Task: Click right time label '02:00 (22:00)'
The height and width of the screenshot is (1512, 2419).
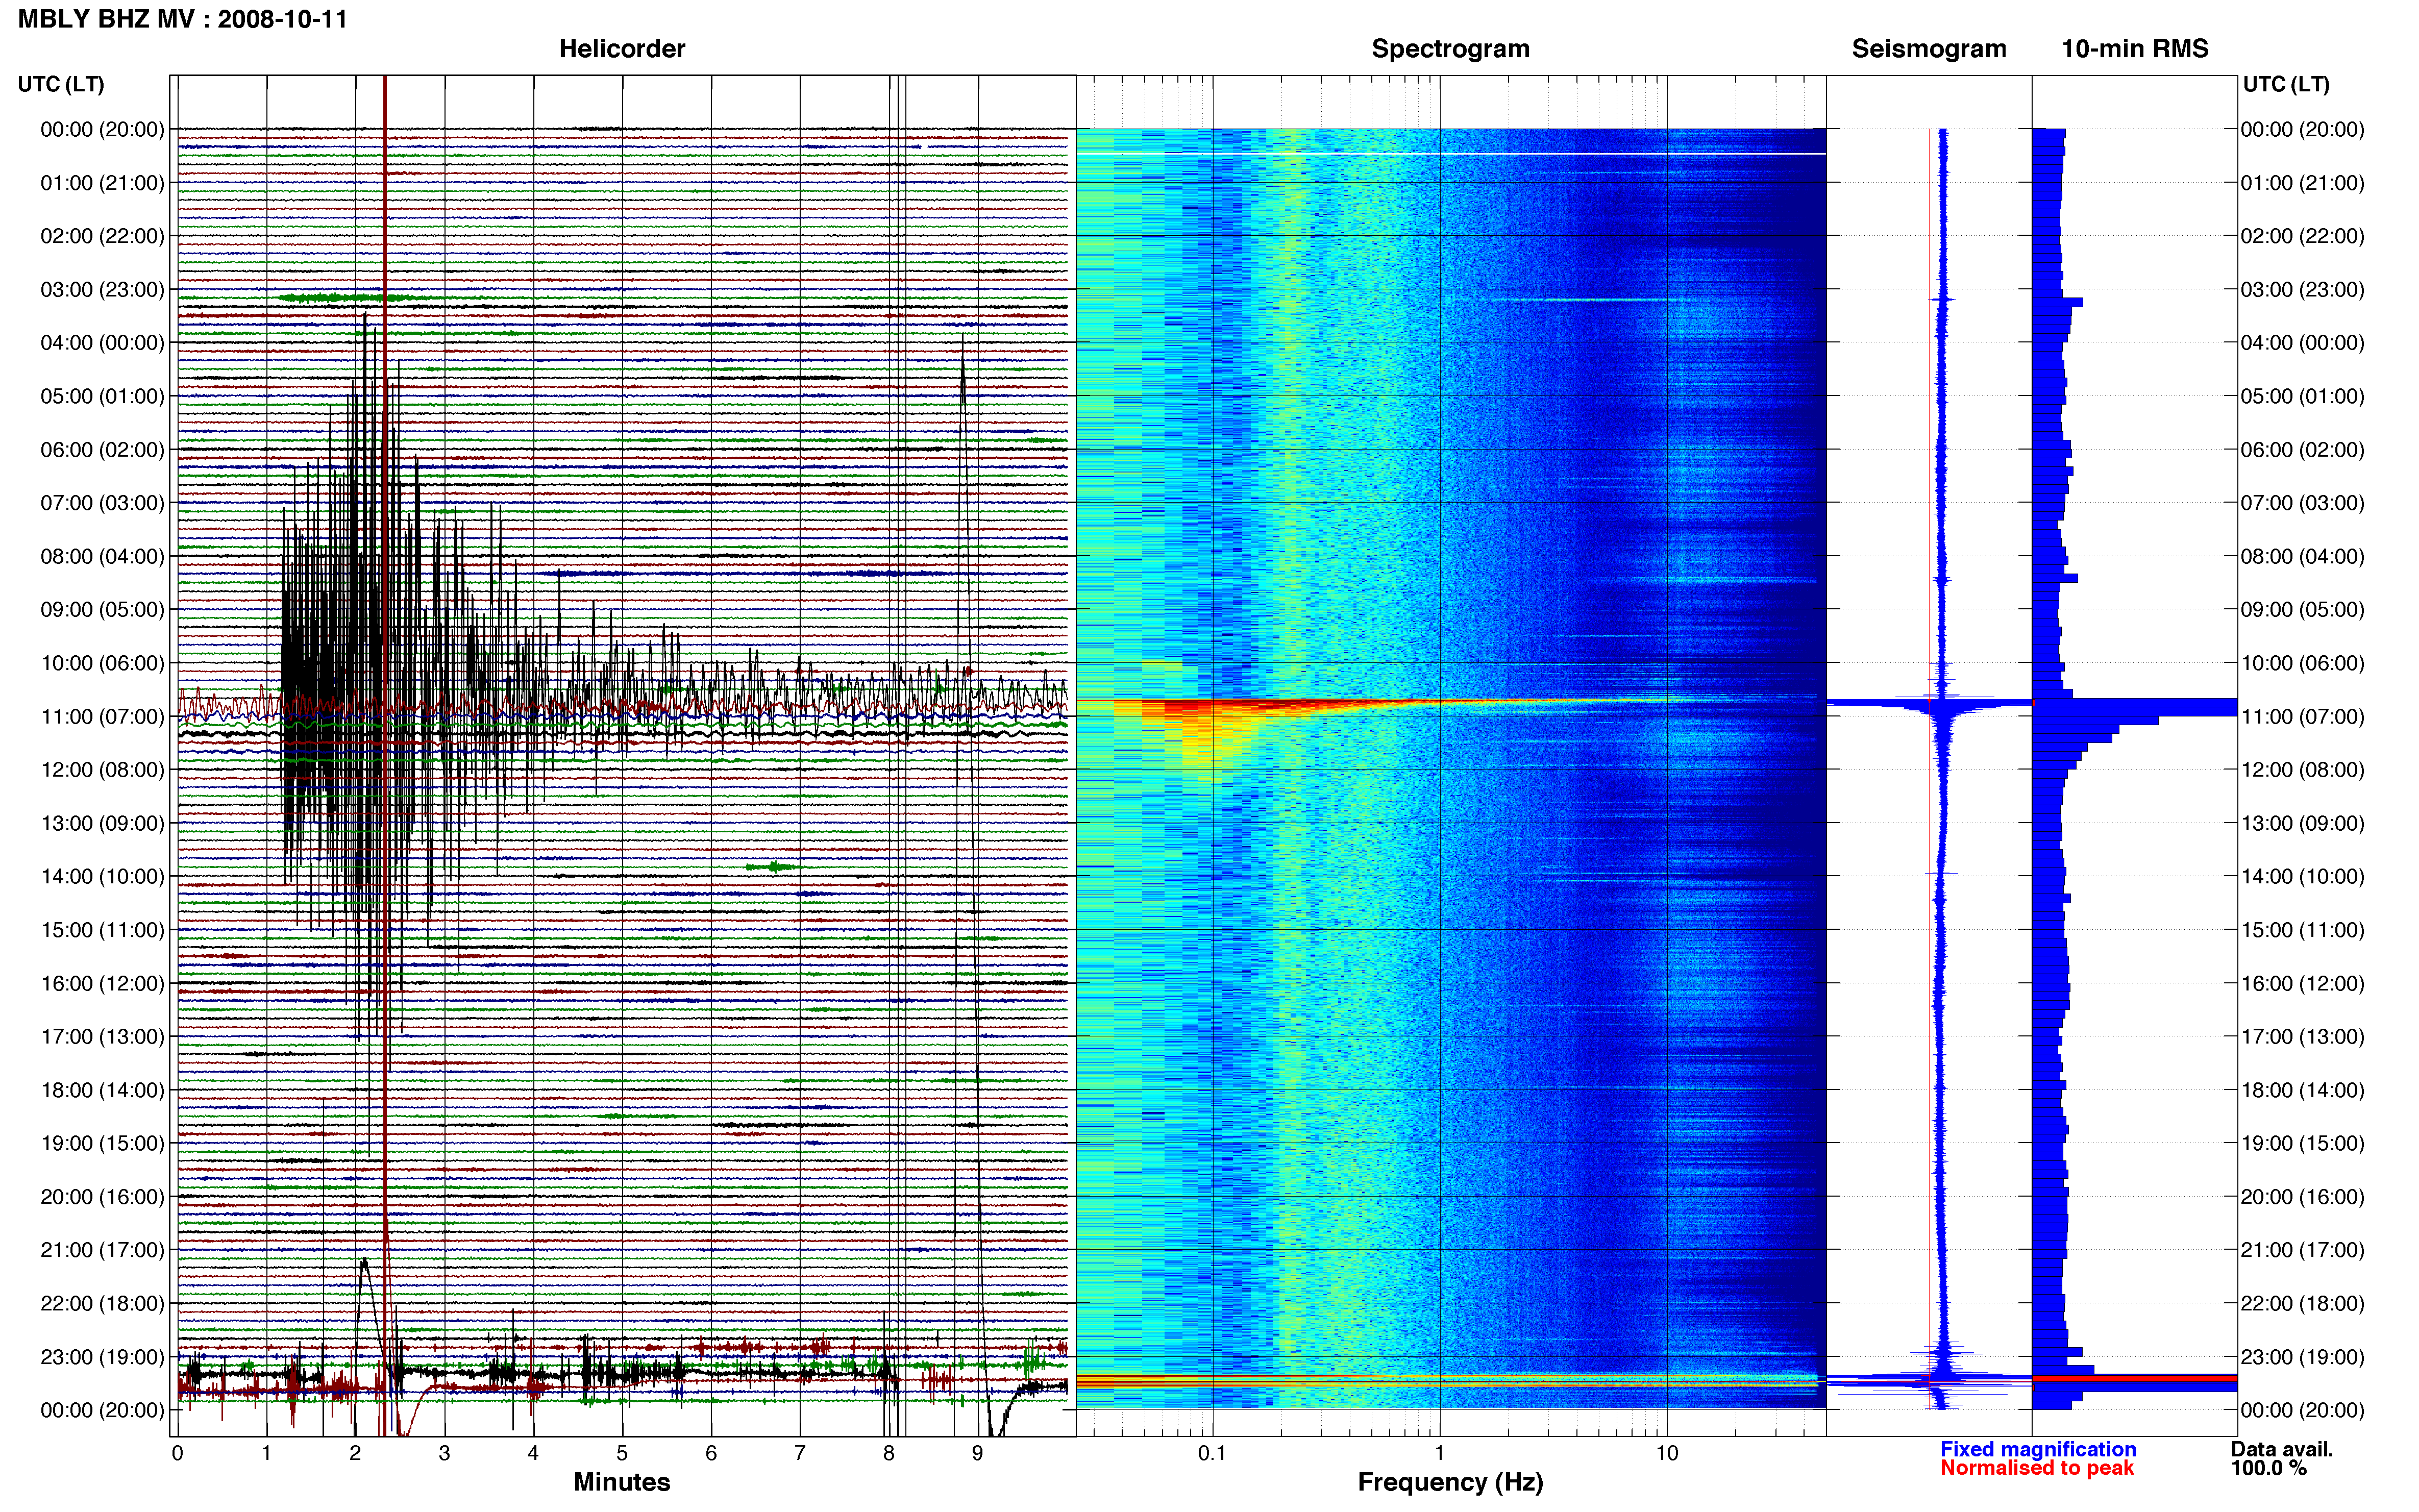Action: pos(2302,236)
